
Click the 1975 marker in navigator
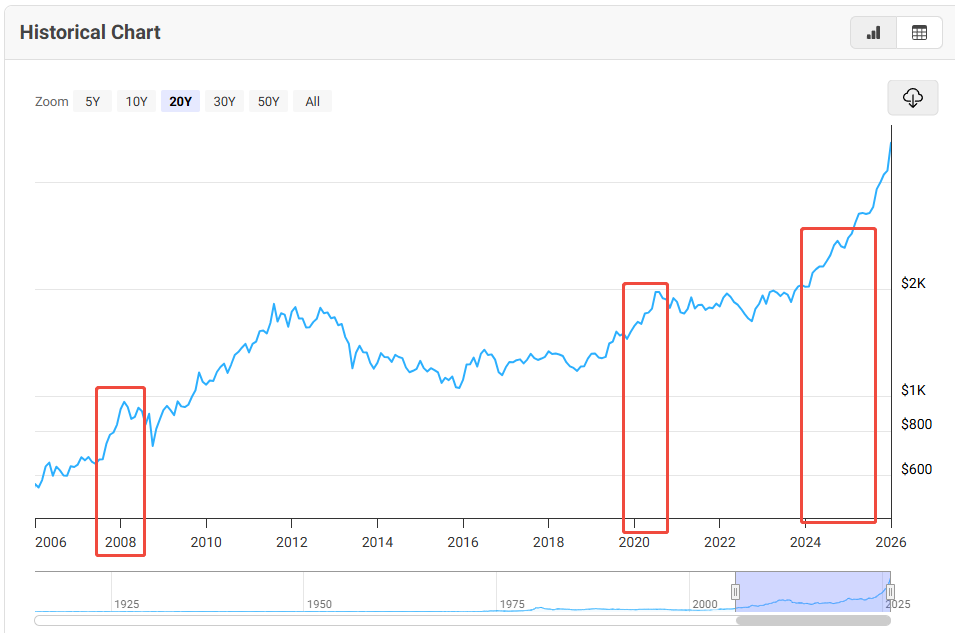pos(512,604)
